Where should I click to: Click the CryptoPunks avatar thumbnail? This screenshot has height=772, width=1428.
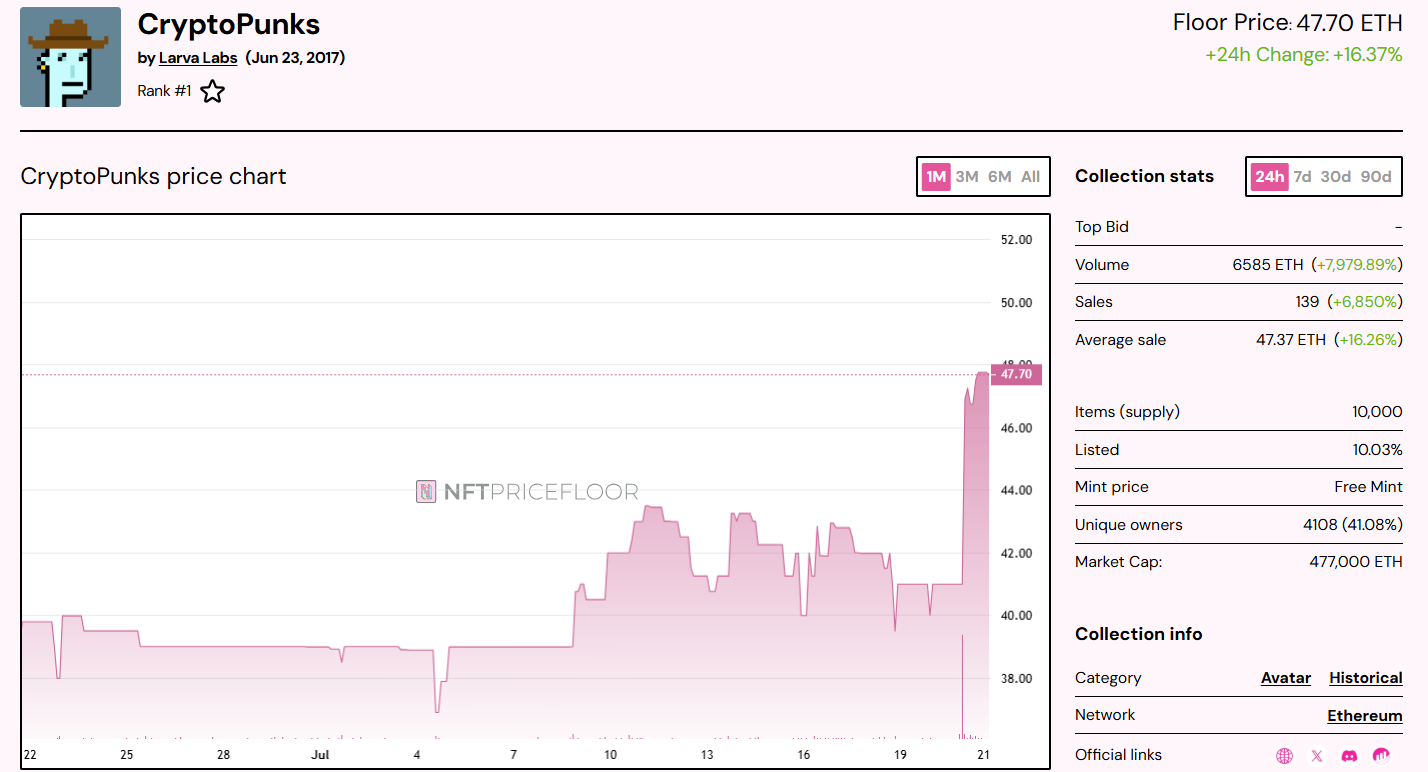coord(70,57)
